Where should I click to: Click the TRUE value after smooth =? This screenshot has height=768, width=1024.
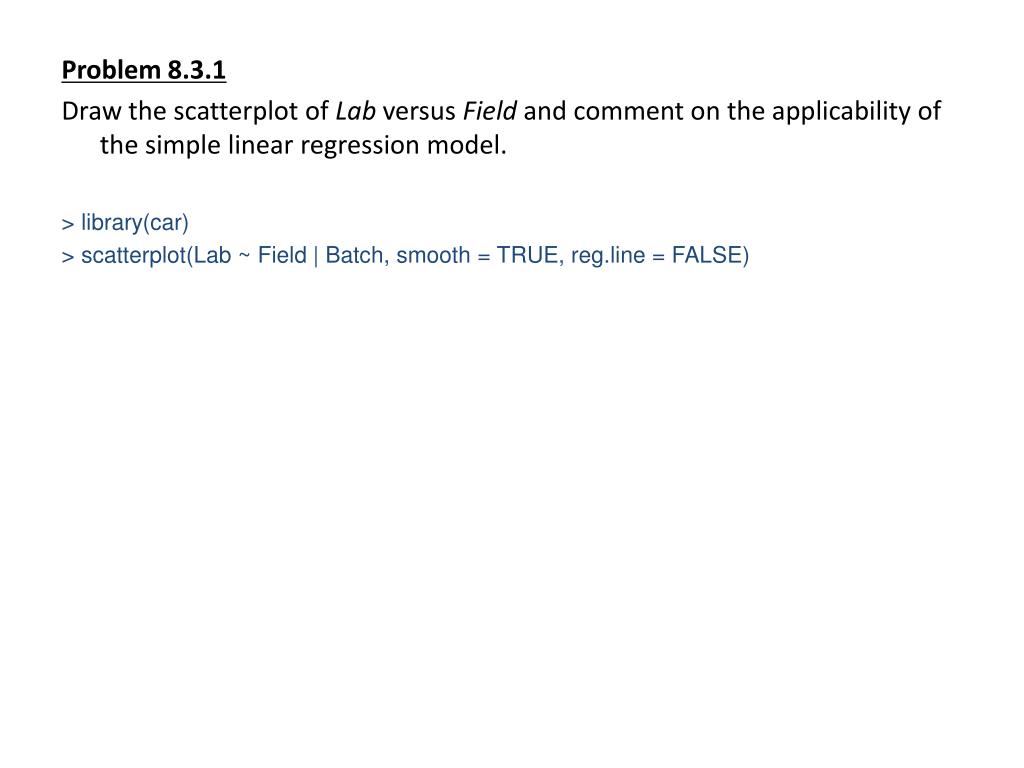click(527, 255)
